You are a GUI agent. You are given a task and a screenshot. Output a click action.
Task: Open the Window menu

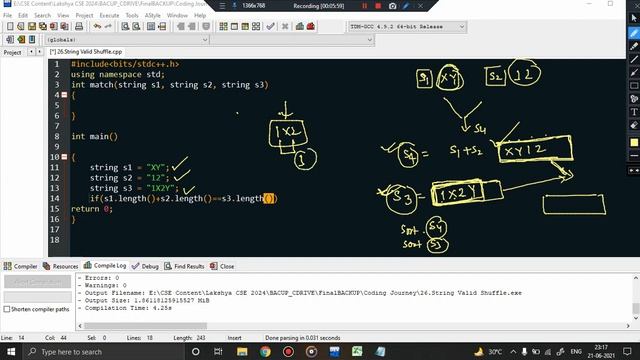point(177,15)
